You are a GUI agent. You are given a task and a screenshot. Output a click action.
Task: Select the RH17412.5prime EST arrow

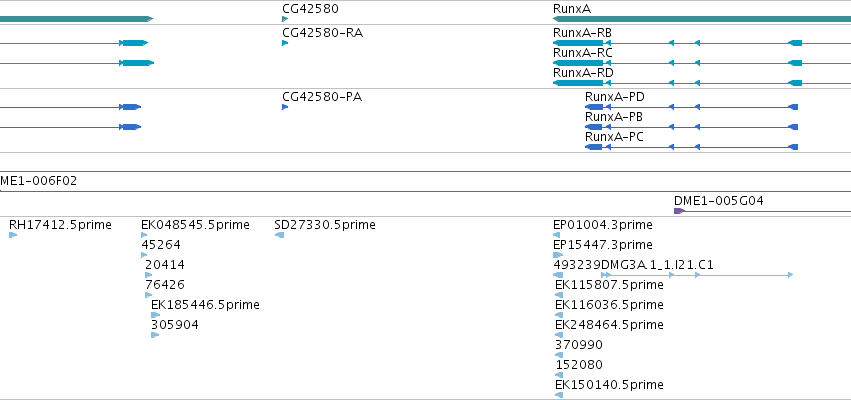coord(13,235)
